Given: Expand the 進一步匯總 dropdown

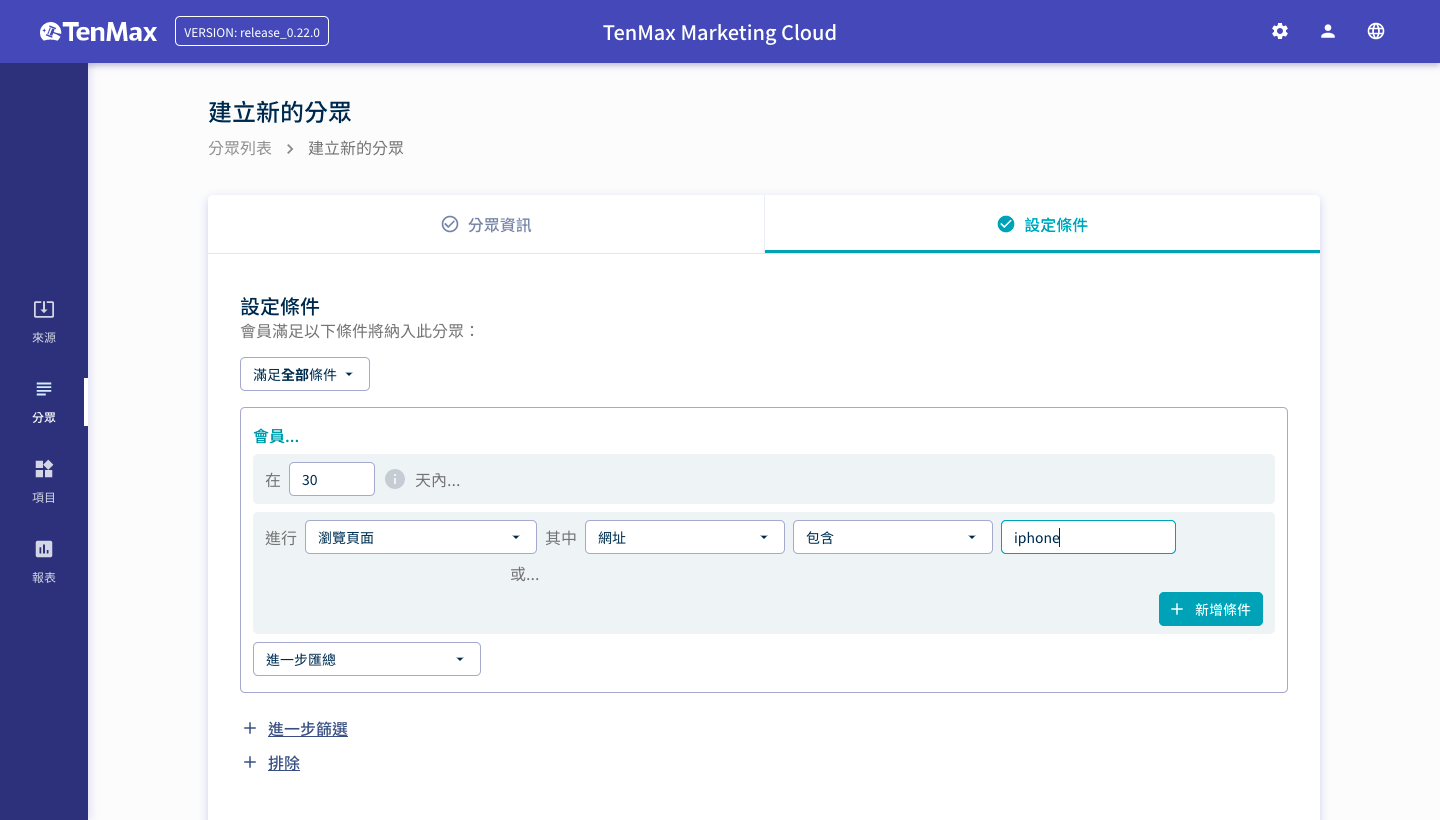Looking at the screenshot, I should point(366,659).
